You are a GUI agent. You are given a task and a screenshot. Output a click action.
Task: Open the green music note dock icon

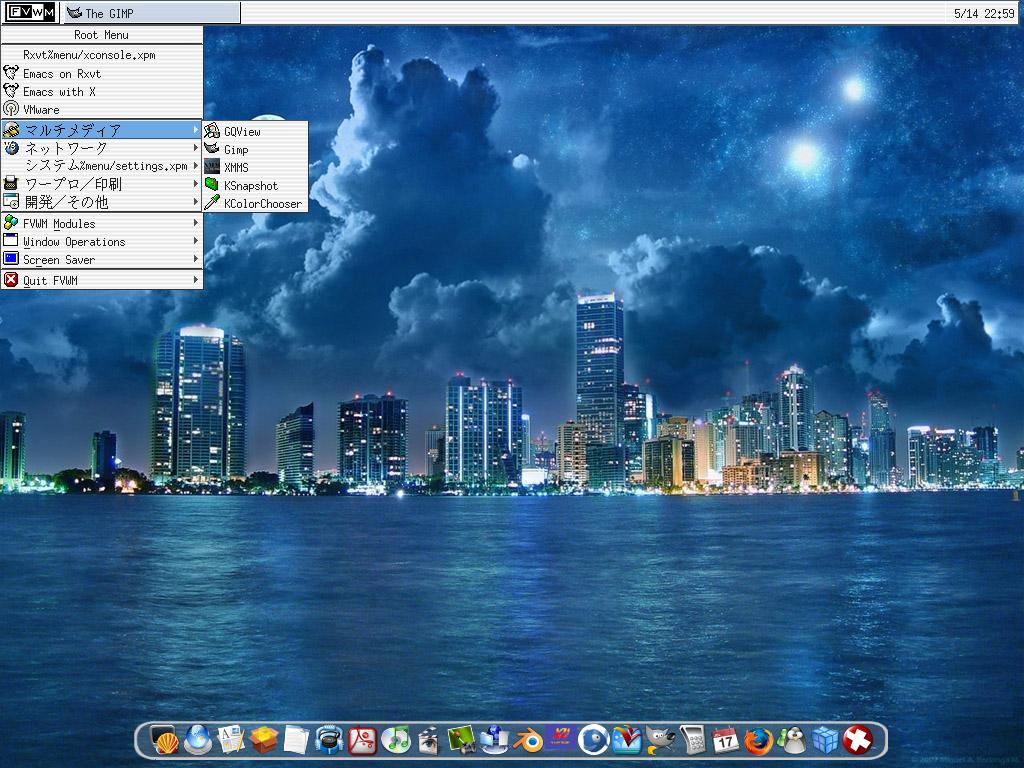tap(395, 740)
